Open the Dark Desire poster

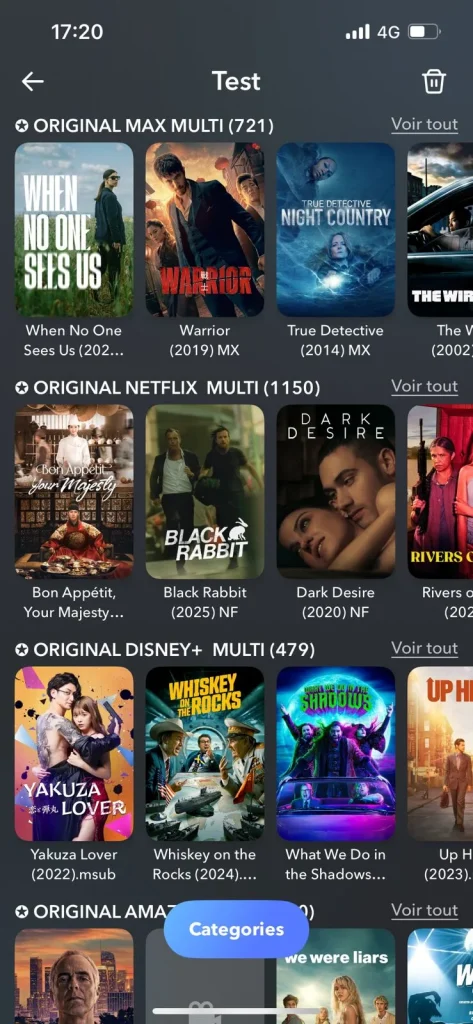click(336, 492)
